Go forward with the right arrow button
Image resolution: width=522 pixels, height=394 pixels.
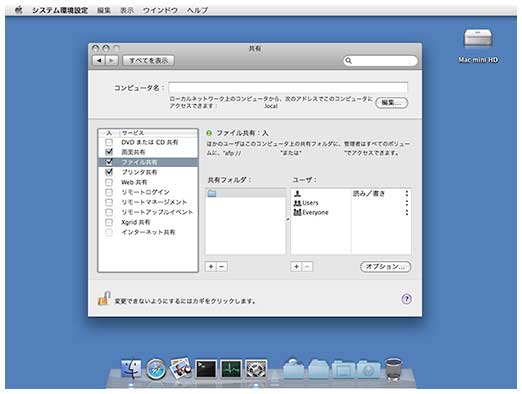112,60
